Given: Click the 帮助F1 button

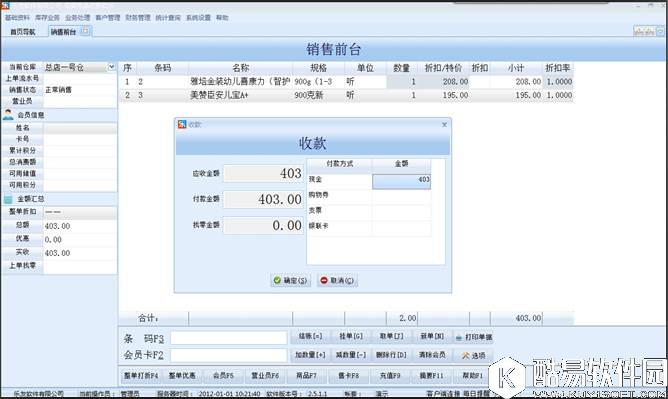Looking at the screenshot, I should pyautogui.click(x=472, y=376).
